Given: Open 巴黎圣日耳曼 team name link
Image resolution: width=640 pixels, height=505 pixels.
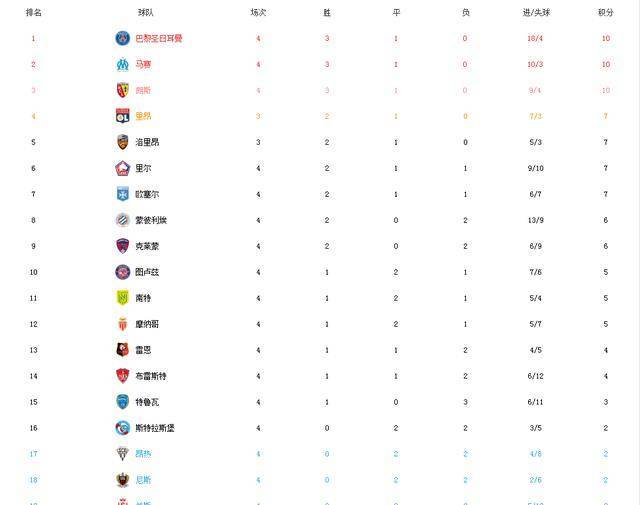Looking at the screenshot, I should click(159, 38).
